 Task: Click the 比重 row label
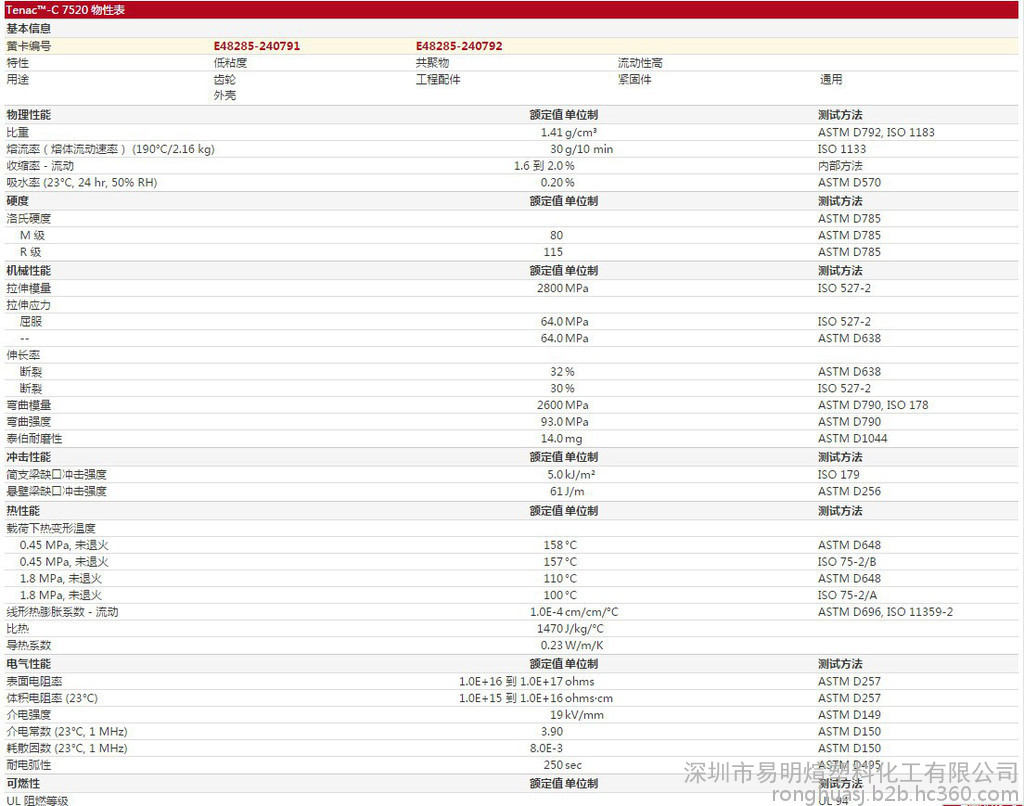coord(17,132)
